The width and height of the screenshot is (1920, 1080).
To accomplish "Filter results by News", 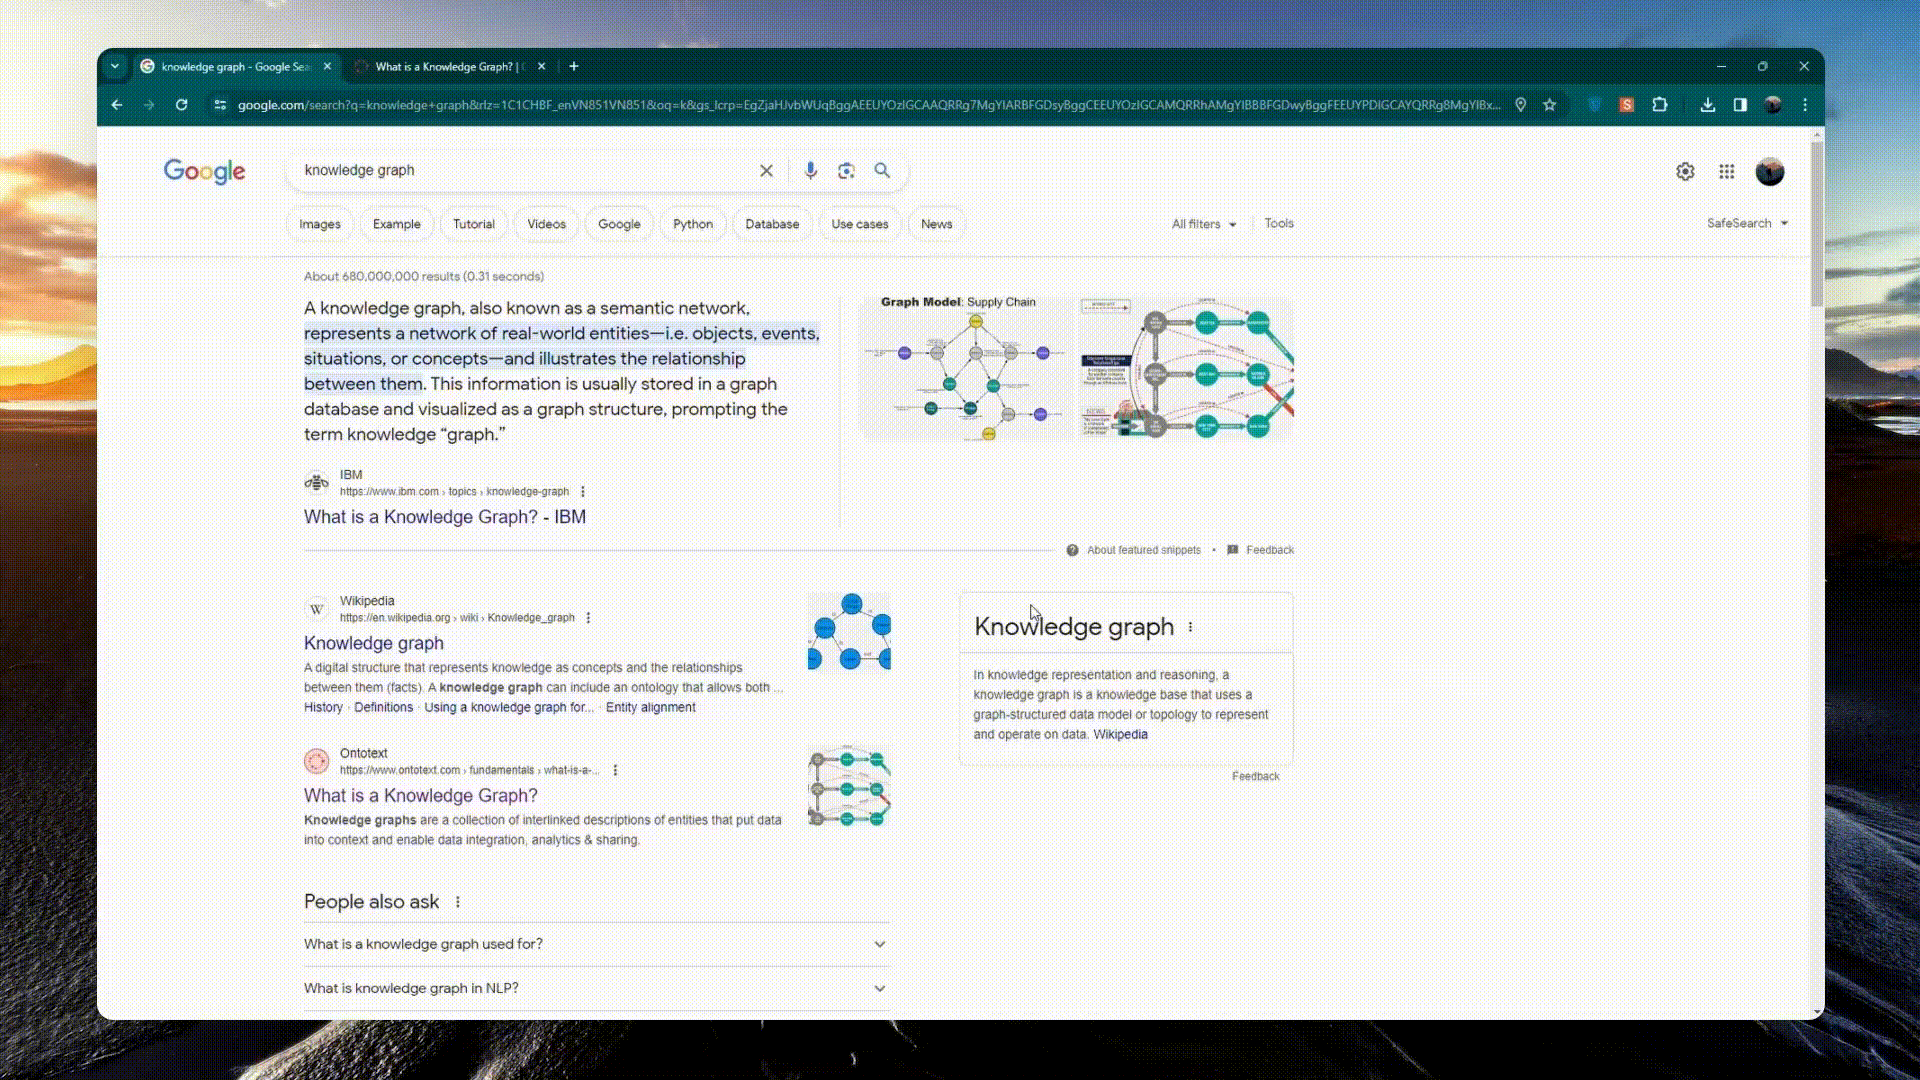I will (x=937, y=224).
